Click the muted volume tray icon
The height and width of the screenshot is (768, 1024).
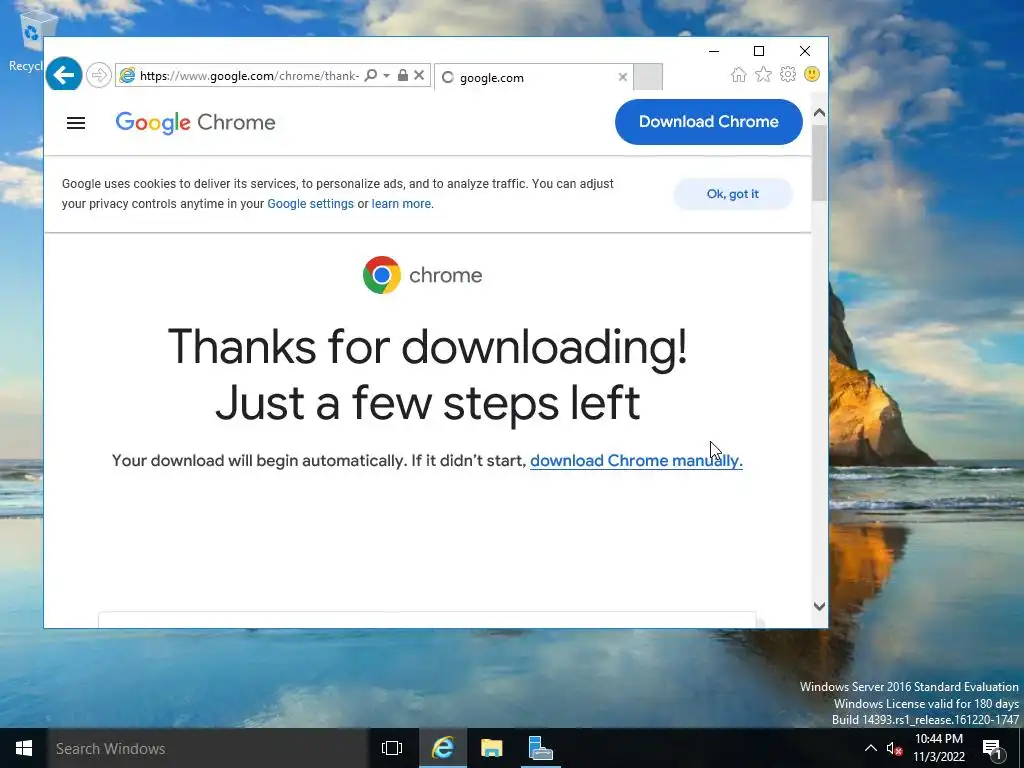pos(894,749)
